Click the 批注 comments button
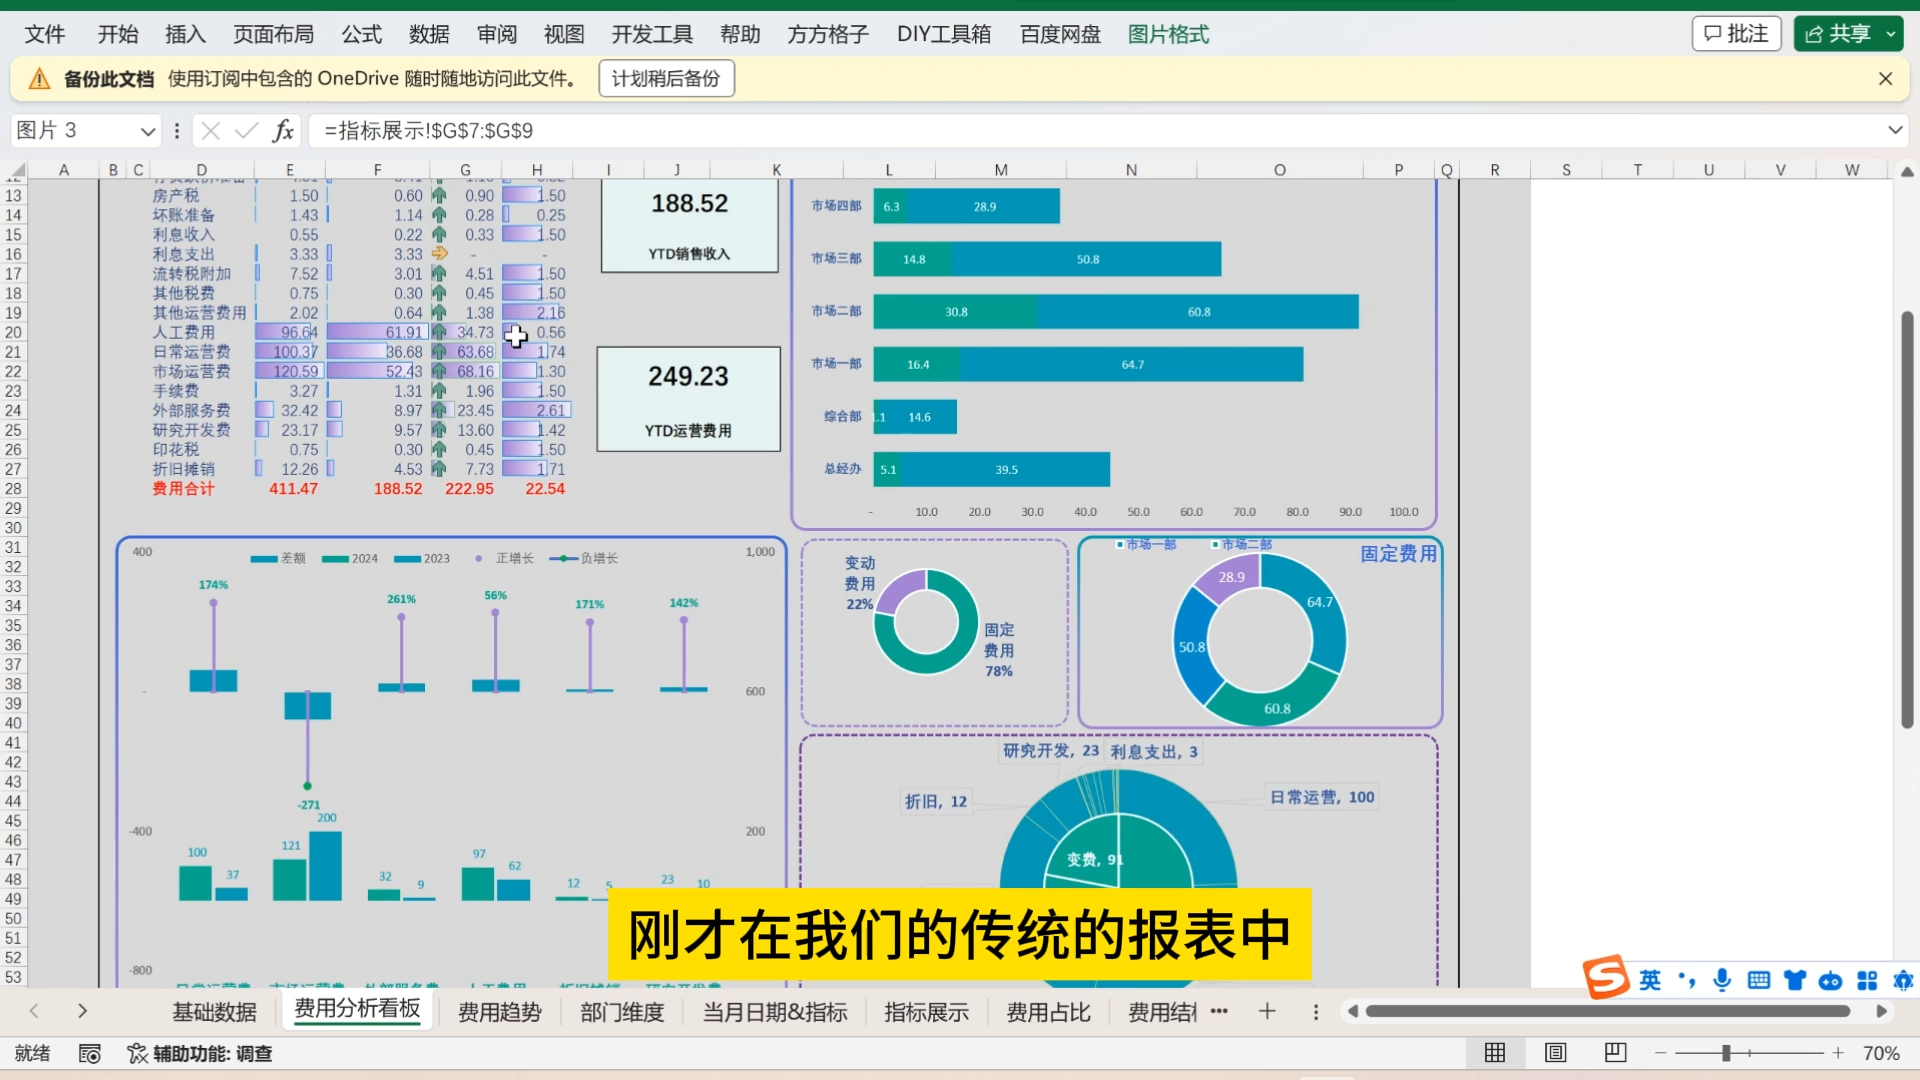This screenshot has height=1080, width=1920. click(x=1737, y=34)
